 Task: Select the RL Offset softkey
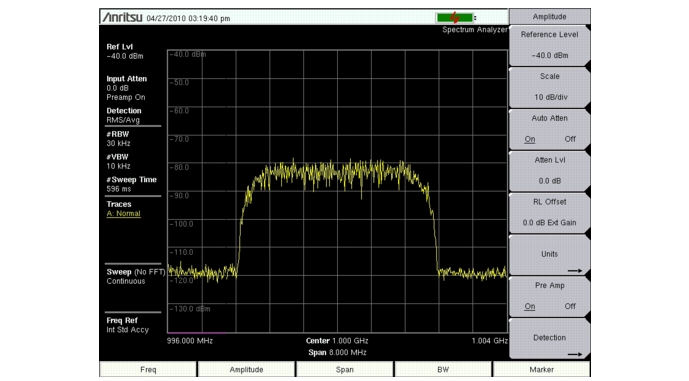point(549,212)
